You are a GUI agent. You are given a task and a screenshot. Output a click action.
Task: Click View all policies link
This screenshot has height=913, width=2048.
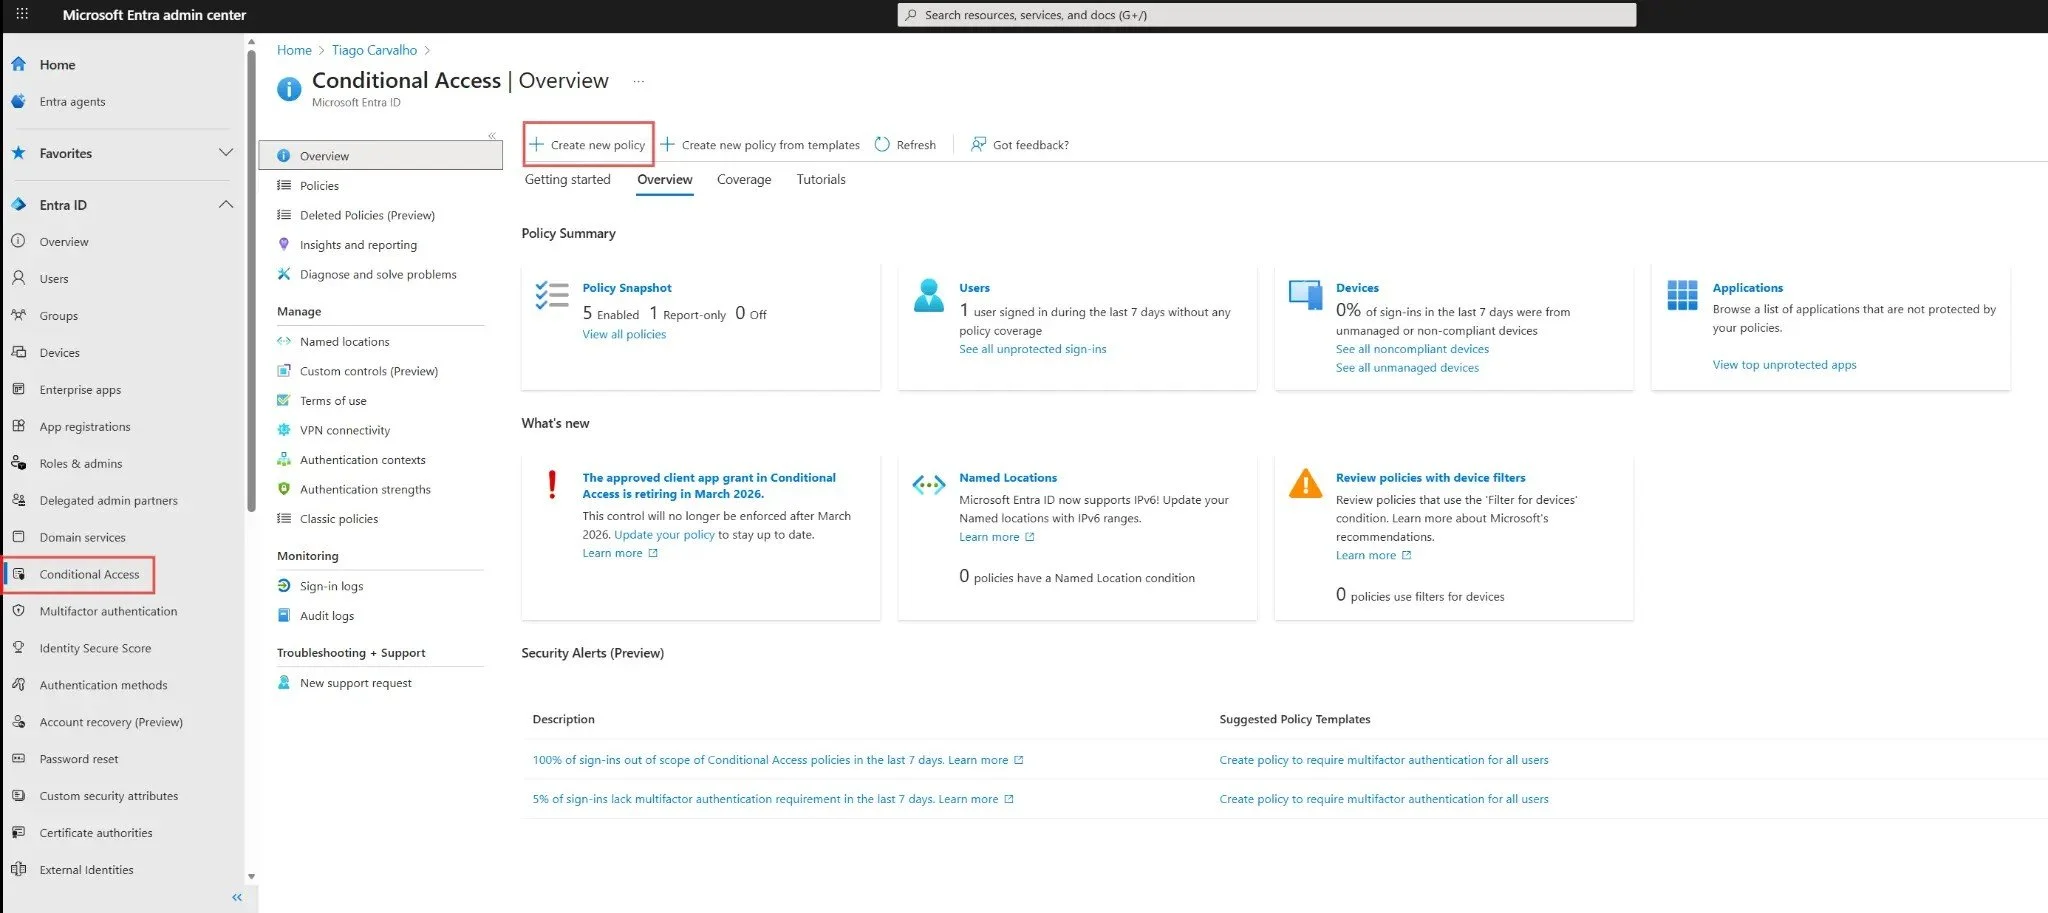coord(624,334)
